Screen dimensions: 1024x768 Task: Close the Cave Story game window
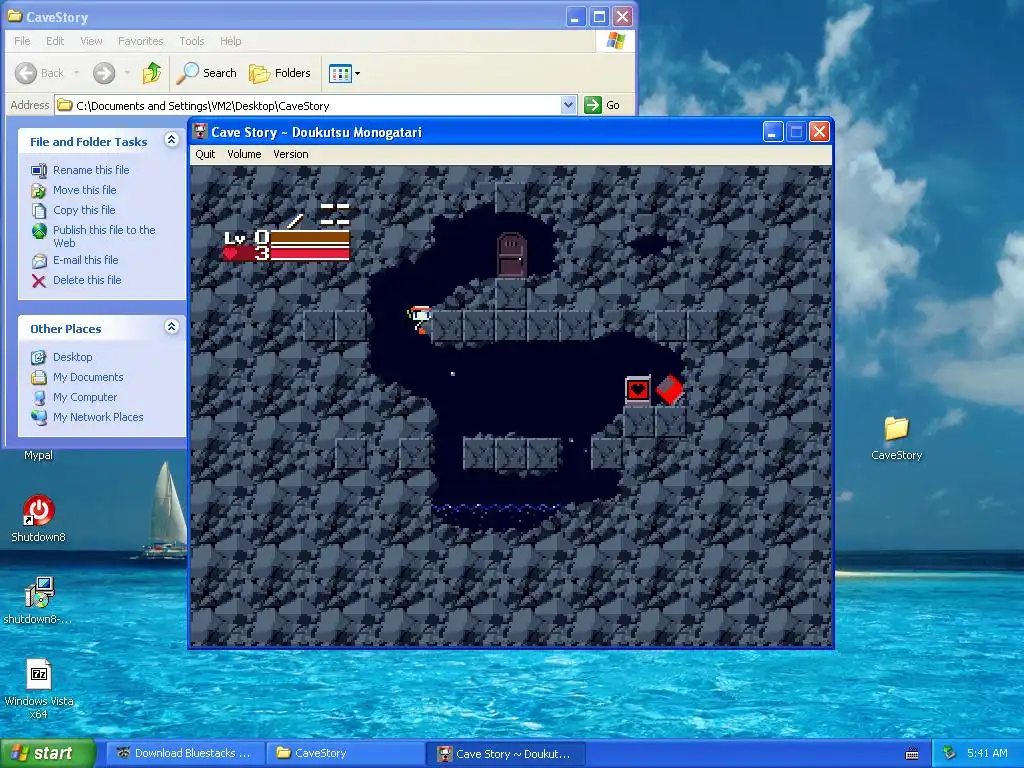pos(820,132)
